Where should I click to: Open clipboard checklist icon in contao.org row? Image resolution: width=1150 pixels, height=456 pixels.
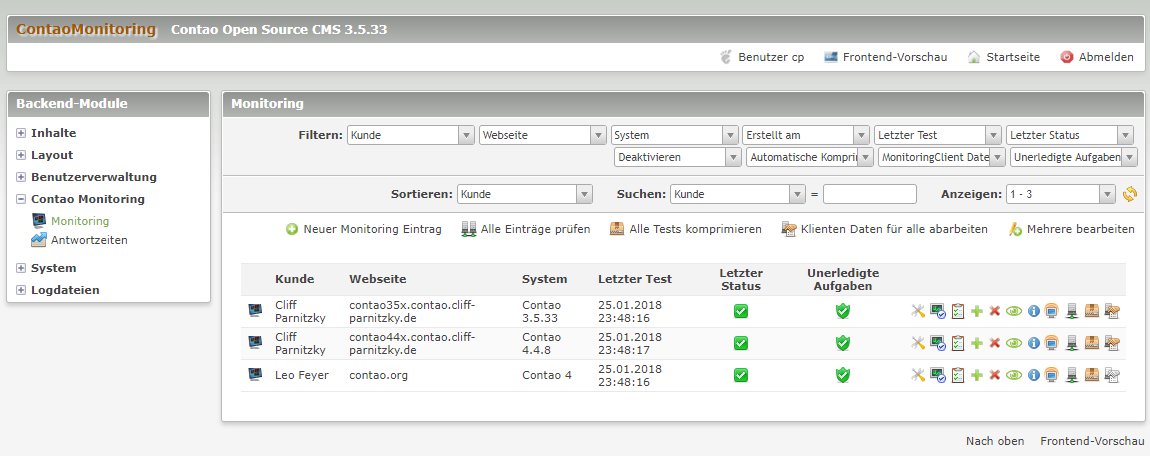[957, 375]
